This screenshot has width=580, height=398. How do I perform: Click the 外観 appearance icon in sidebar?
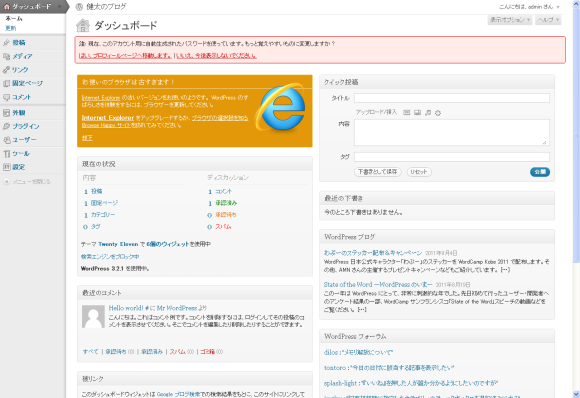click(x=6, y=113)
